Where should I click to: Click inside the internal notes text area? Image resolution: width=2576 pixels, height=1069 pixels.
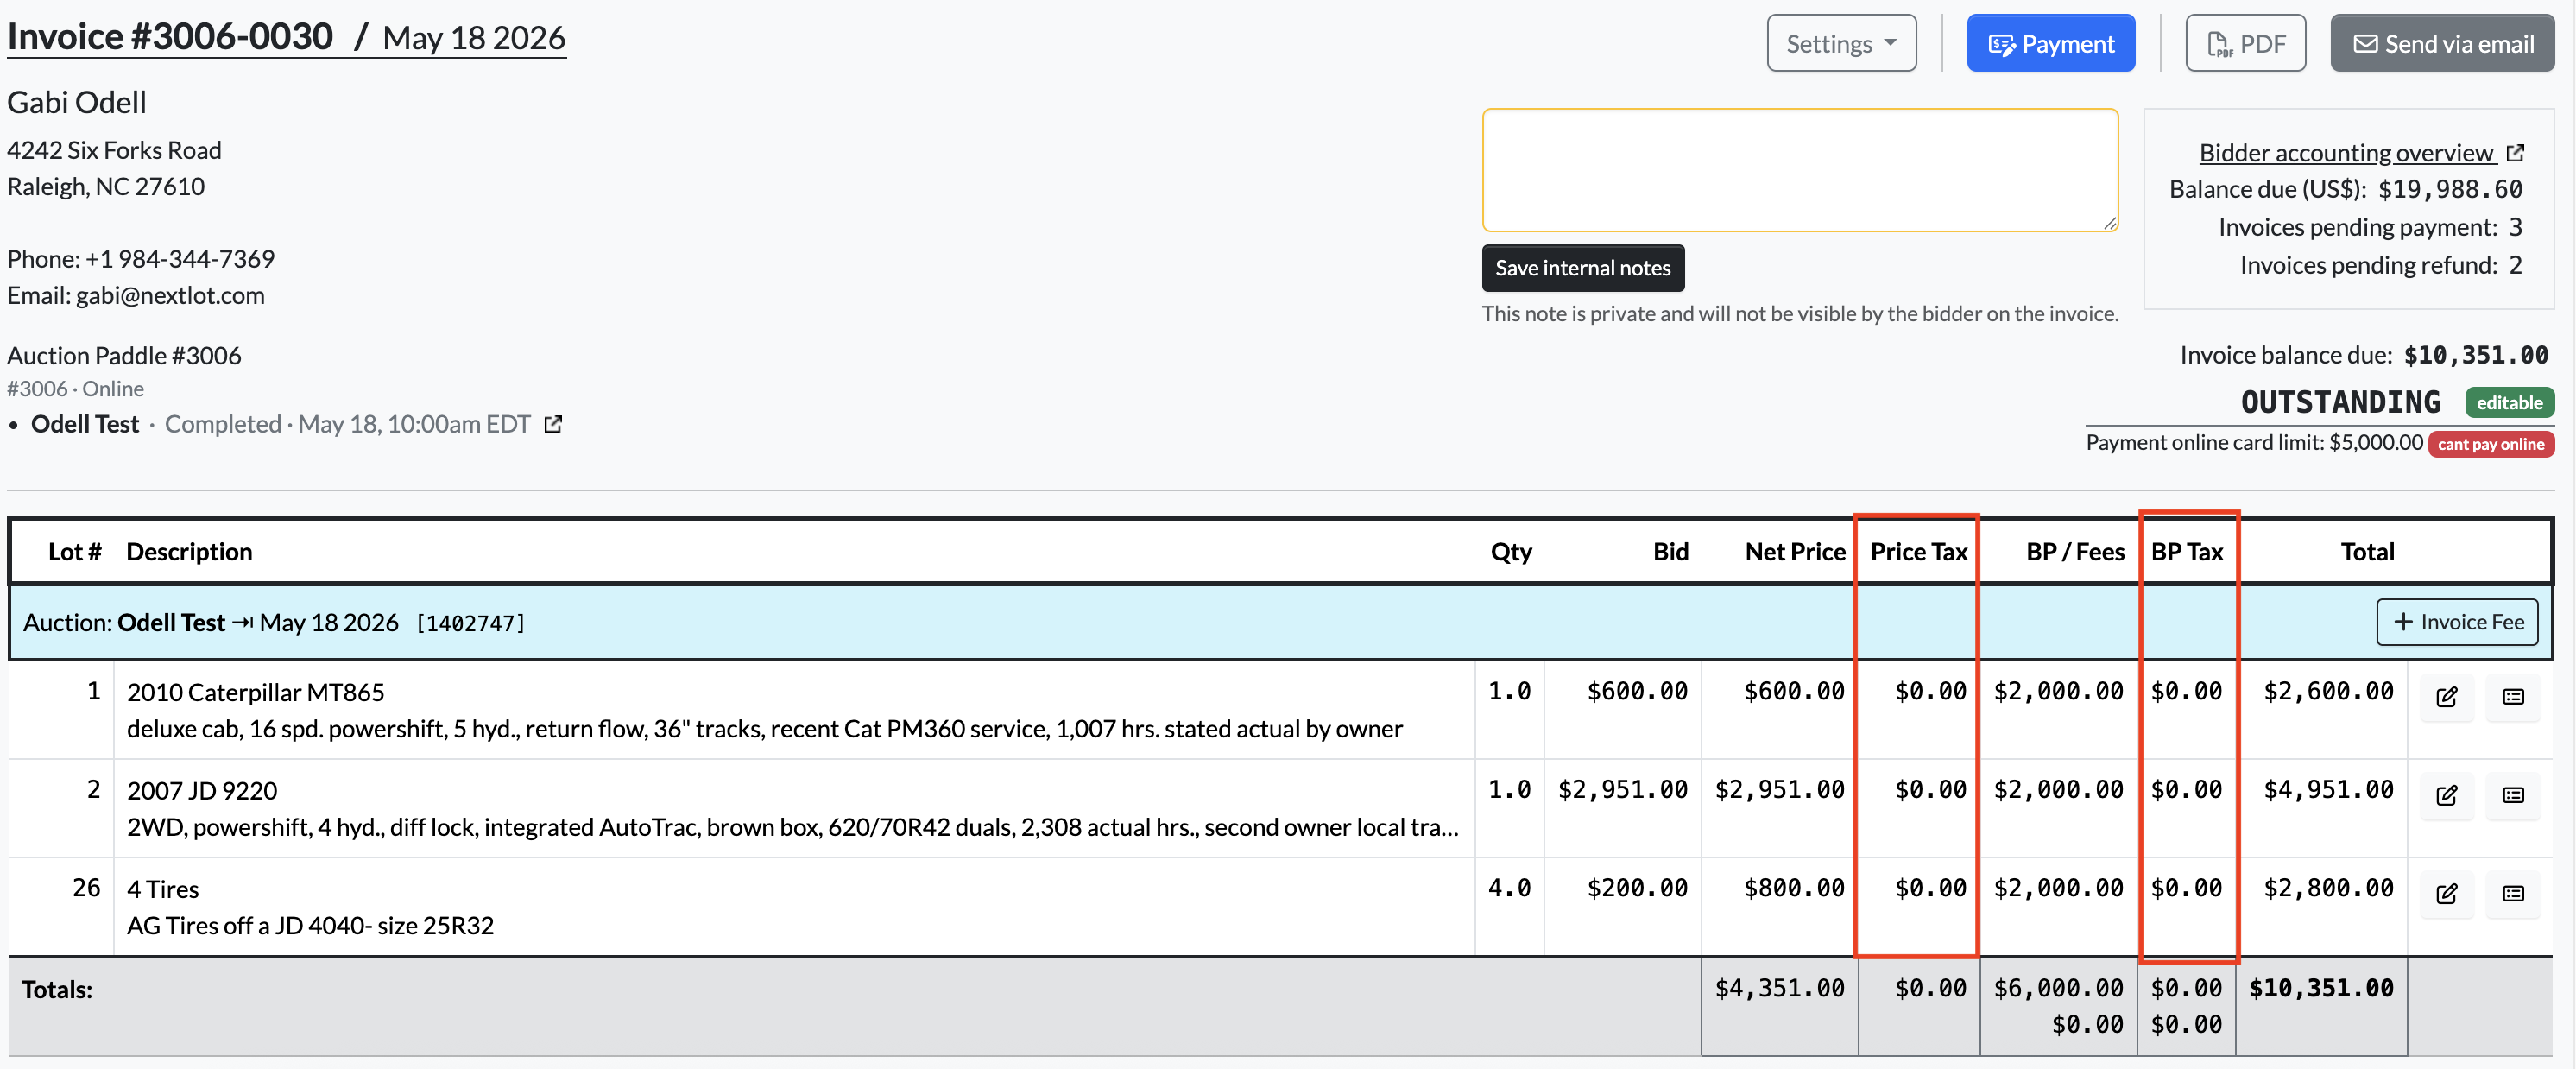(x=1800, y=170)
